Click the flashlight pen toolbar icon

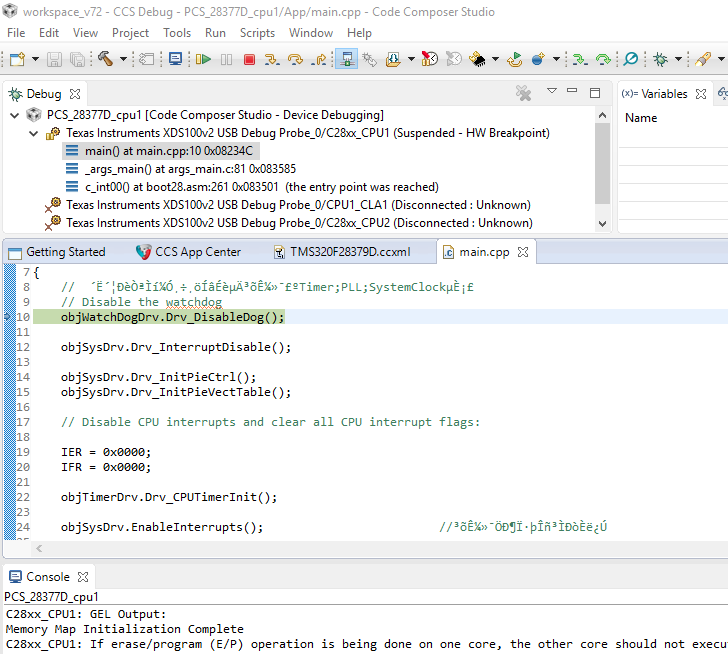(703, 59)
